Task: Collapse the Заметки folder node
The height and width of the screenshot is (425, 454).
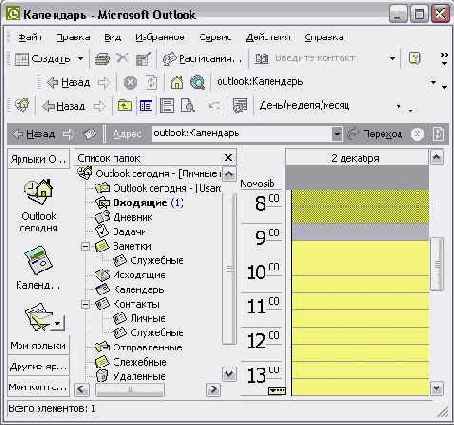Action: (86, 246)
